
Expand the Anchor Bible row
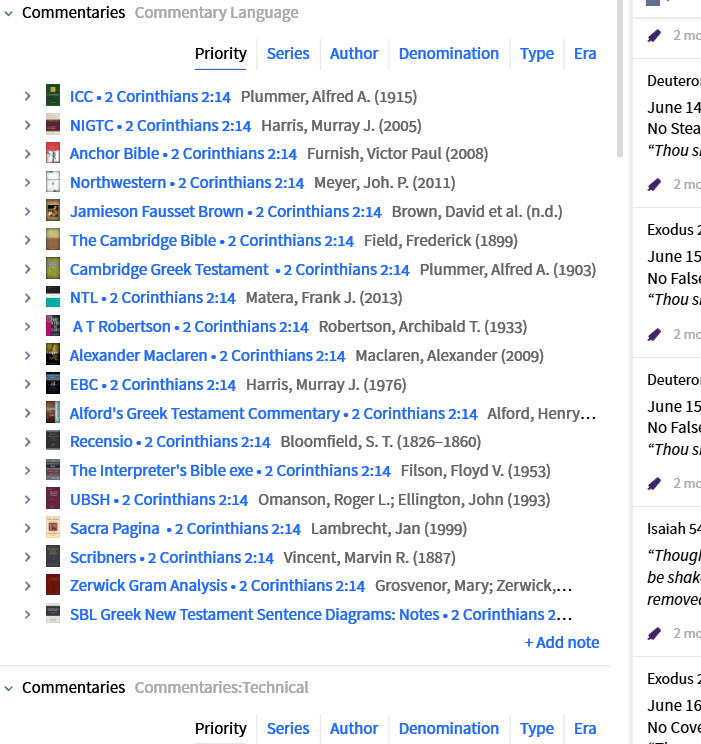tap(28, 154)
